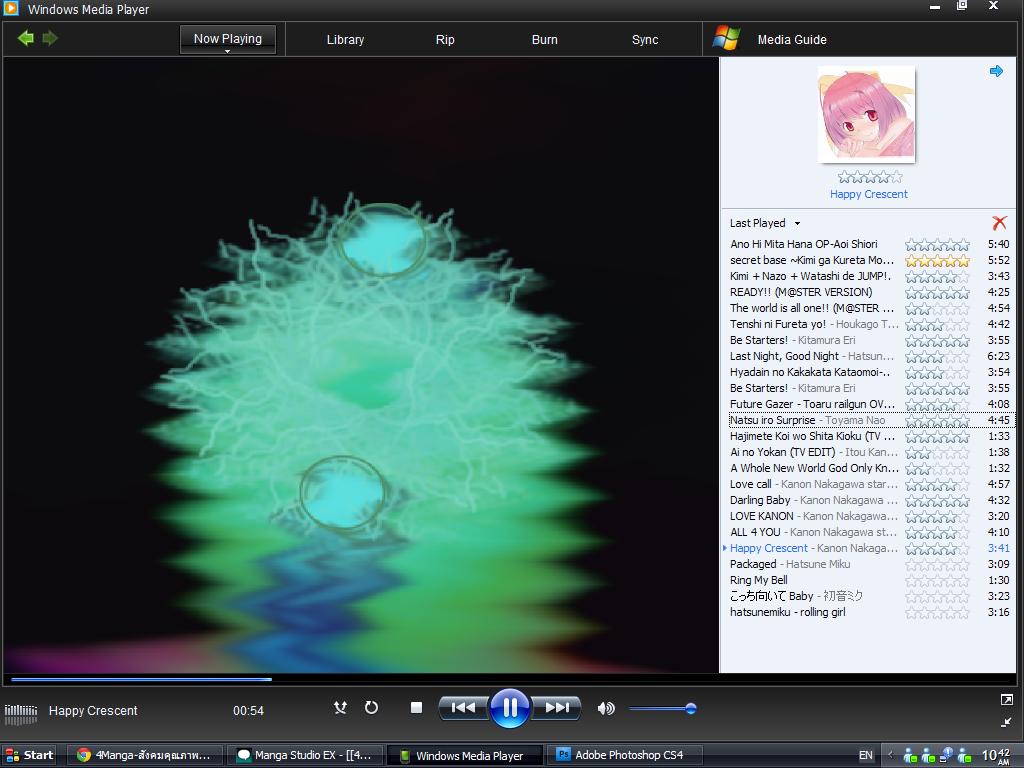Open the Media Guide tab
Viewport: 1024px width, 768px height.
tap(792, 40)
